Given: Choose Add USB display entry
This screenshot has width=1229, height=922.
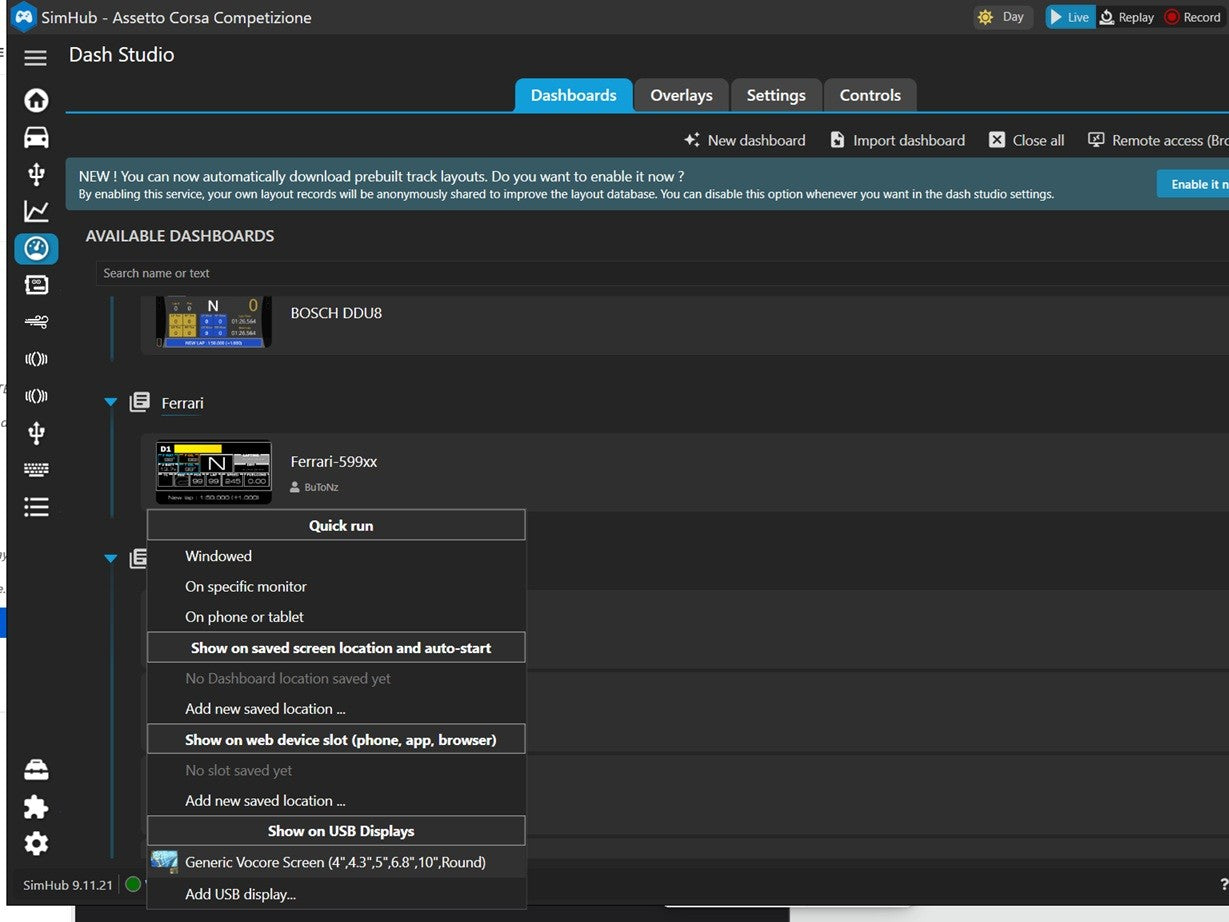Looking at the screenshot, I should [x=336, y=894].
